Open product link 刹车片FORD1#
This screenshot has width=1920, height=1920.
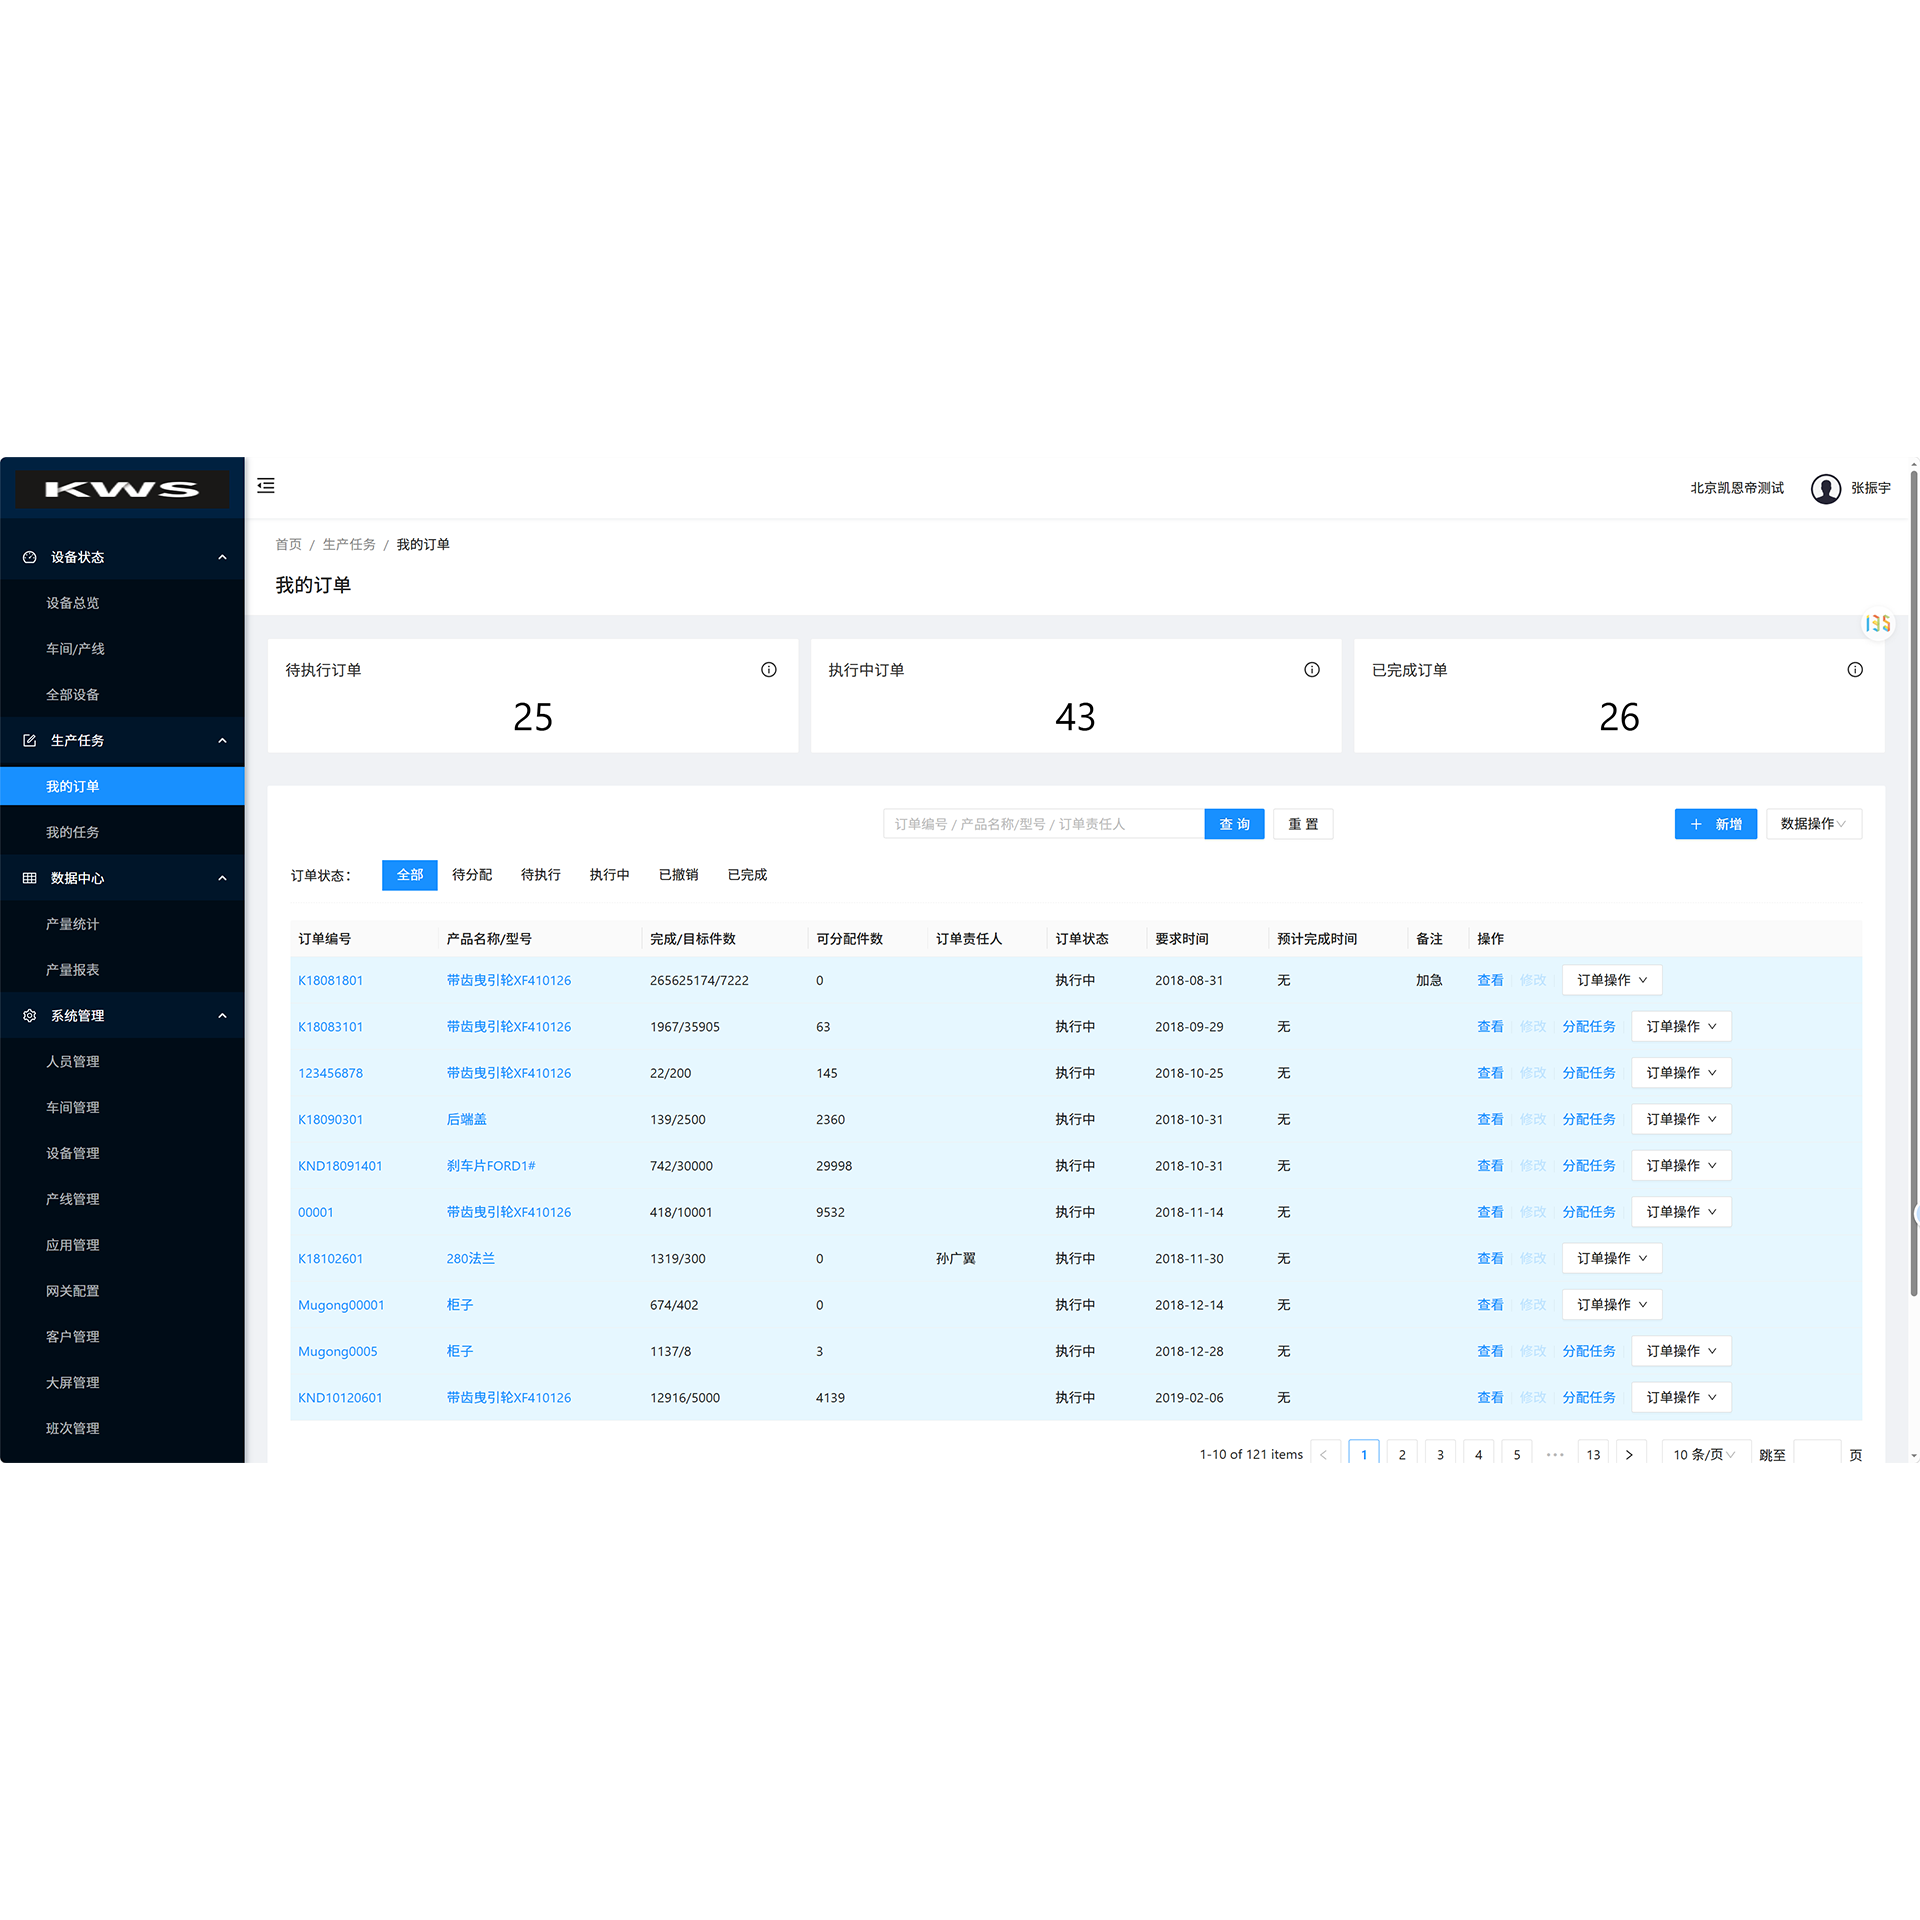click(x=491, y=1166)
